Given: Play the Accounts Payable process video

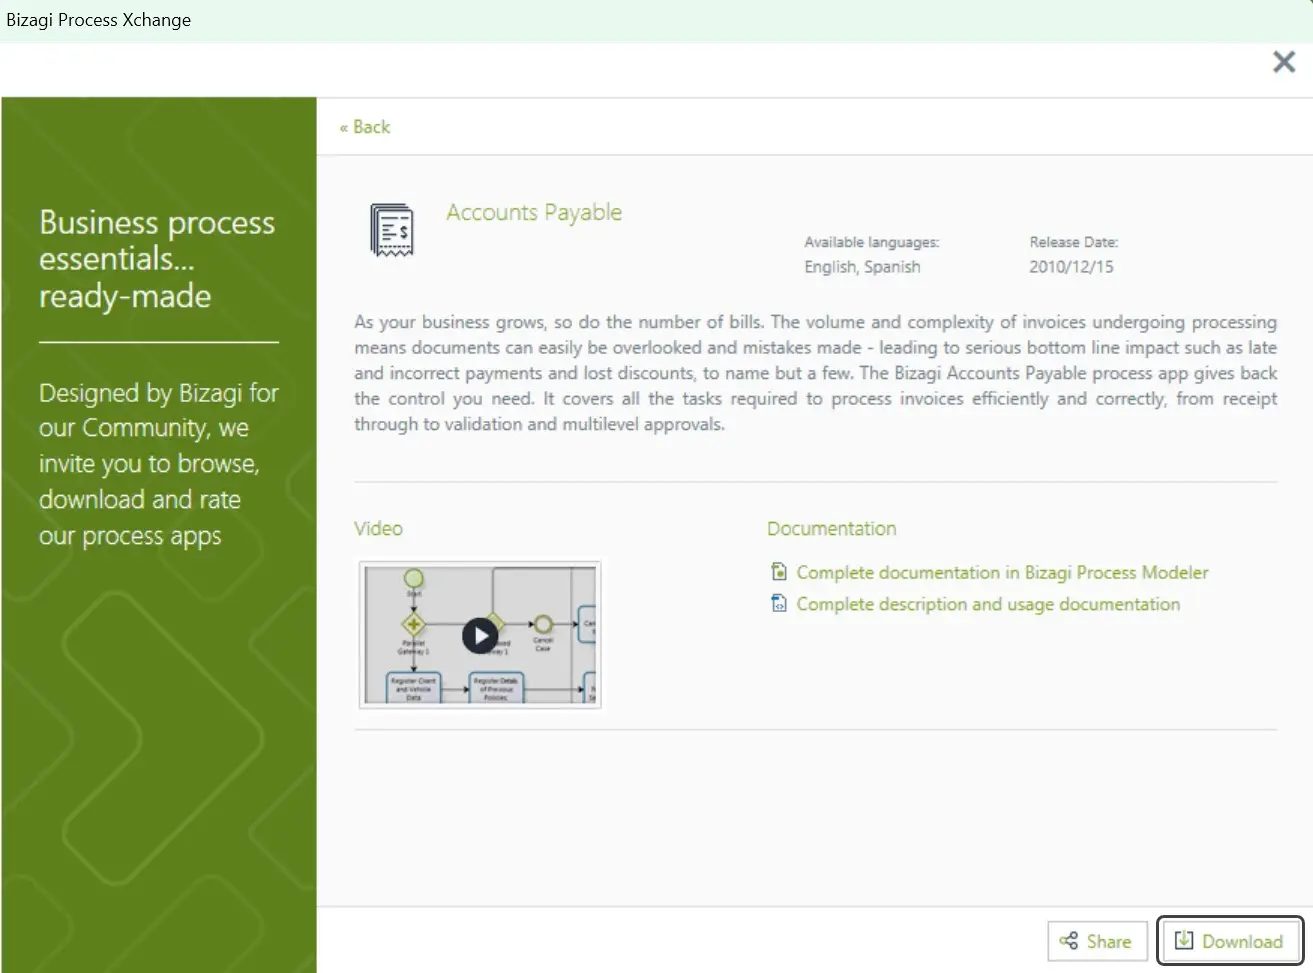Looking at the screenshot, I should (x=480, y=635).
